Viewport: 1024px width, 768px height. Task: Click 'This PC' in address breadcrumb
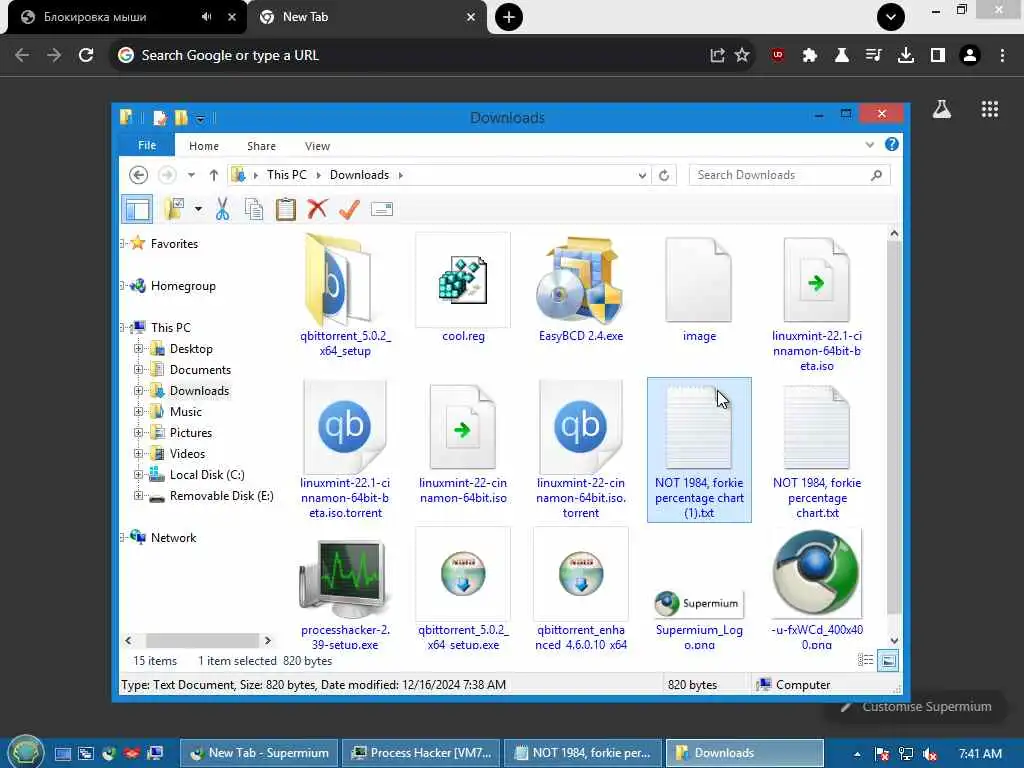tap(287, 174)
